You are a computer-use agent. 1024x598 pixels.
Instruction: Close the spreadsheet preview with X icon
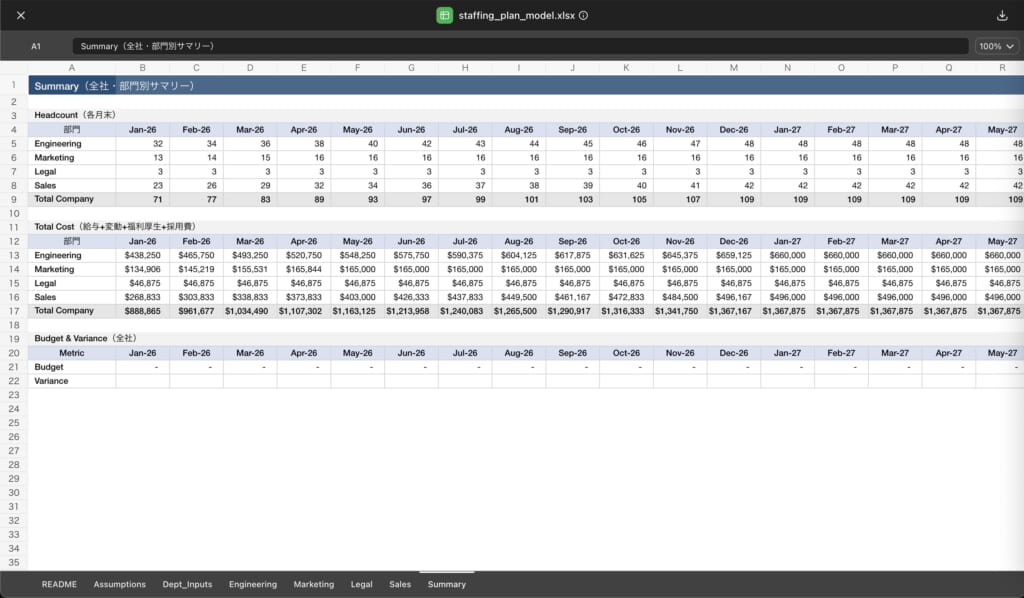pos(21,15)
